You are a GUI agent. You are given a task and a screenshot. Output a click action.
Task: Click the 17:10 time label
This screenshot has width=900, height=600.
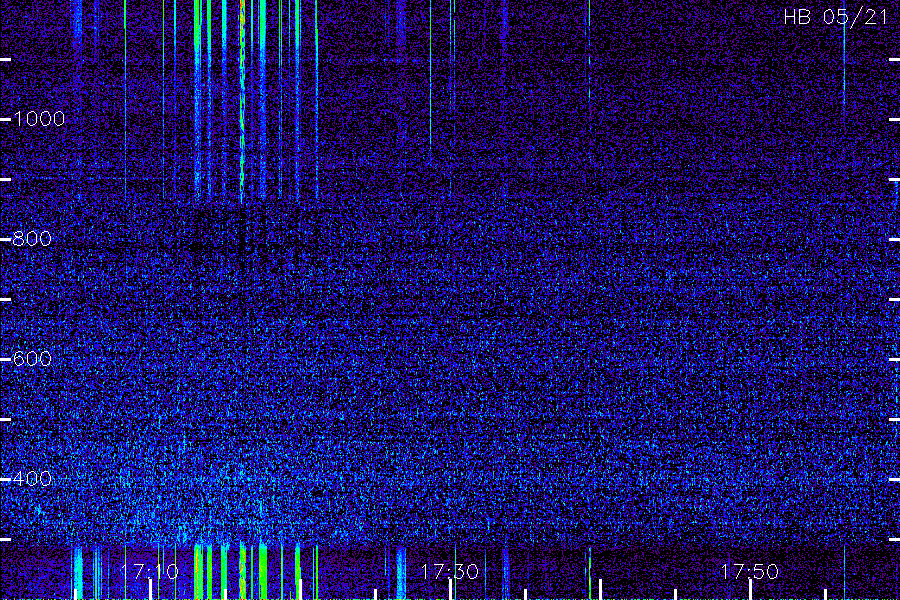[150, 571]
